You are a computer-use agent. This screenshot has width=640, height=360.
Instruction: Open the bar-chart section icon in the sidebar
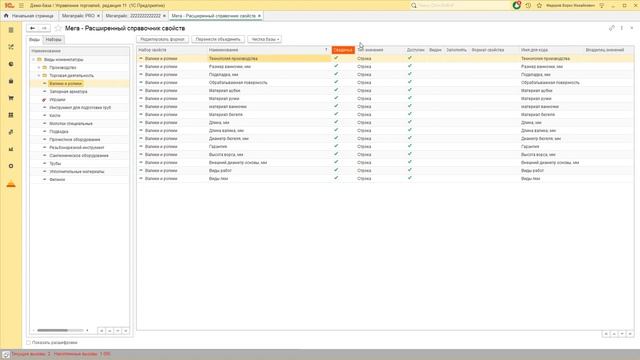pos(11,149)
